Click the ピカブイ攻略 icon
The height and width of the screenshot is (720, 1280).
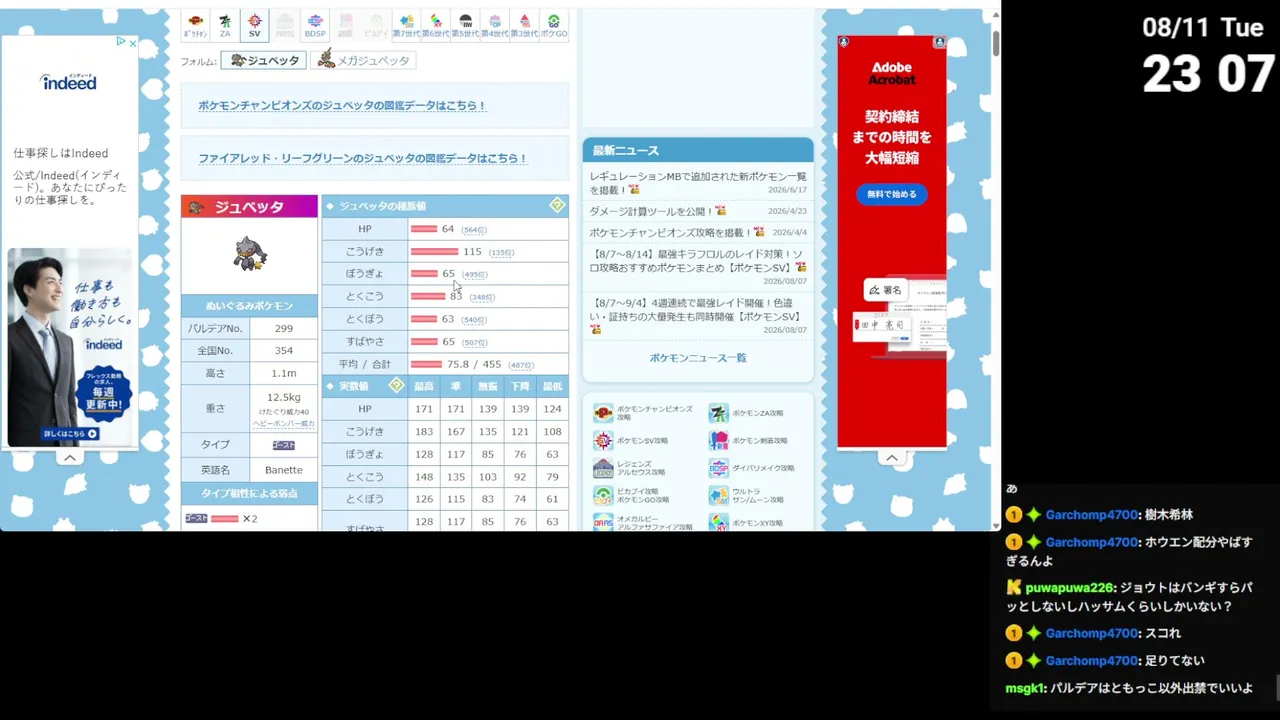click(603, 495)
